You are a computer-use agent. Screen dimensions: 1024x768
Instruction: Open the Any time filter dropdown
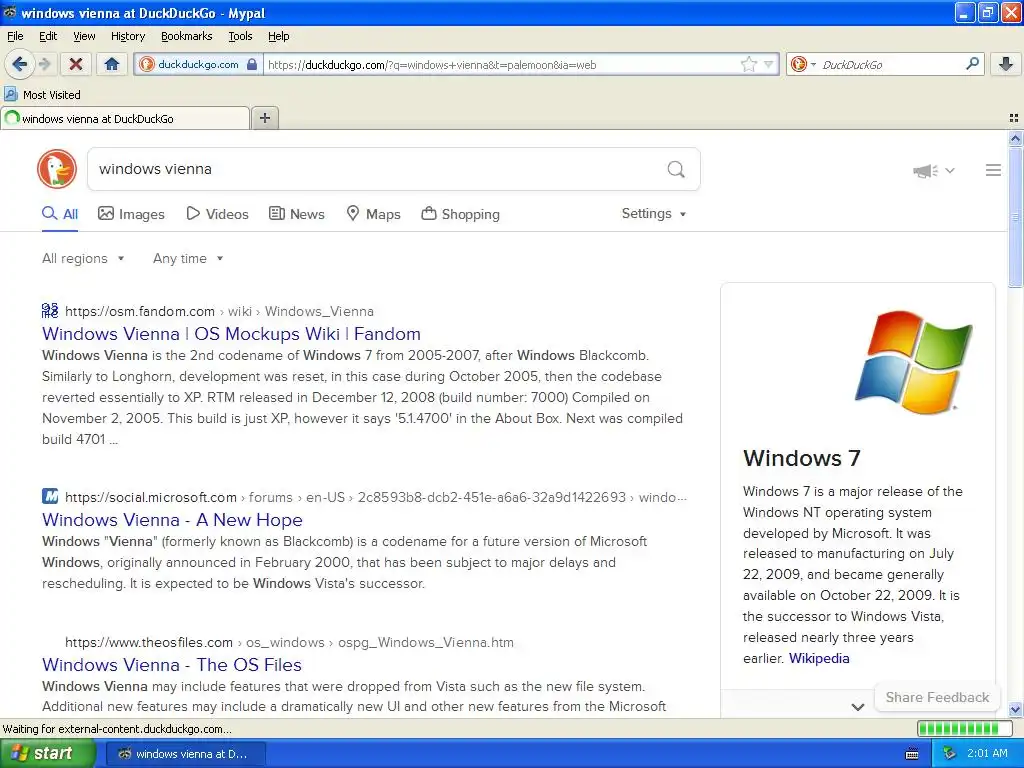[188, 259]
